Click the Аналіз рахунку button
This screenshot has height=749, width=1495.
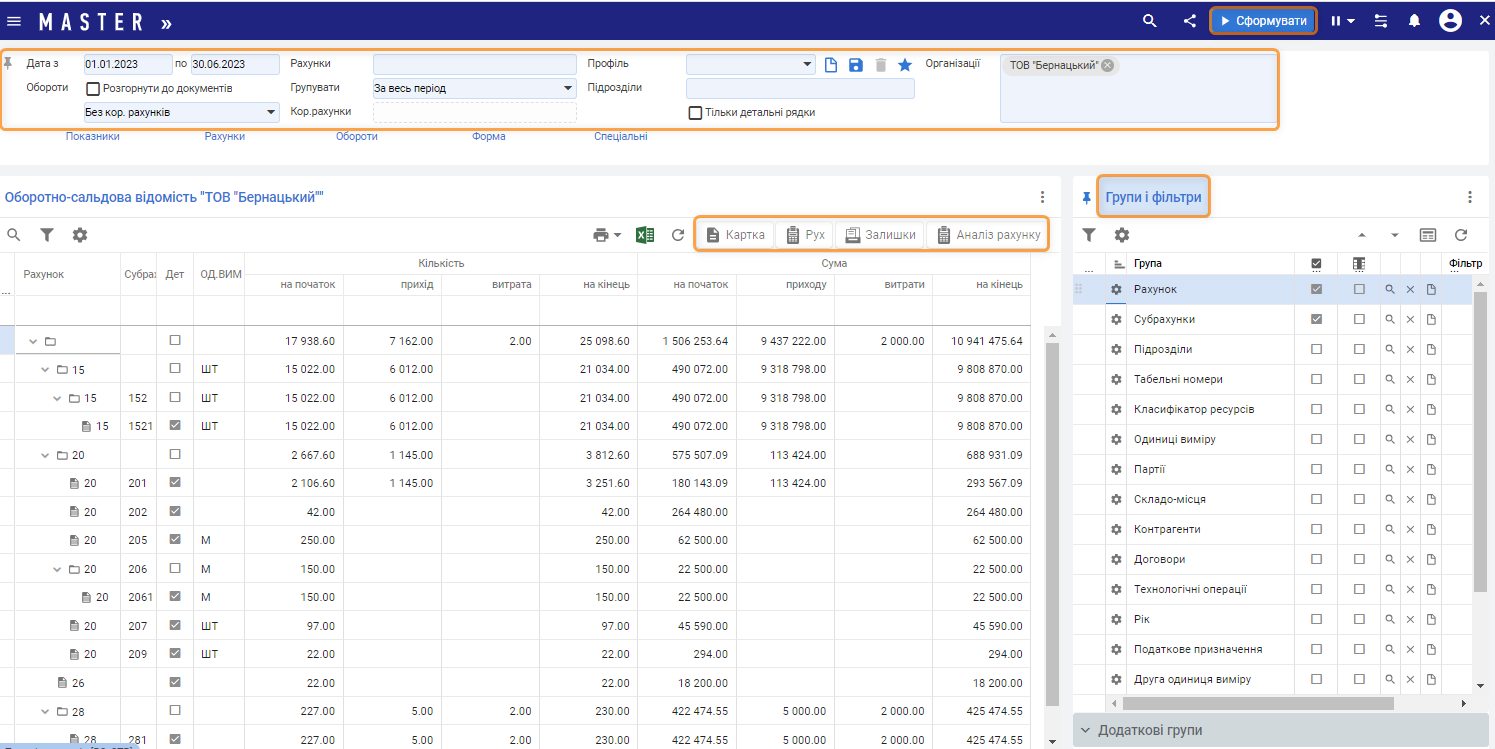988,235
